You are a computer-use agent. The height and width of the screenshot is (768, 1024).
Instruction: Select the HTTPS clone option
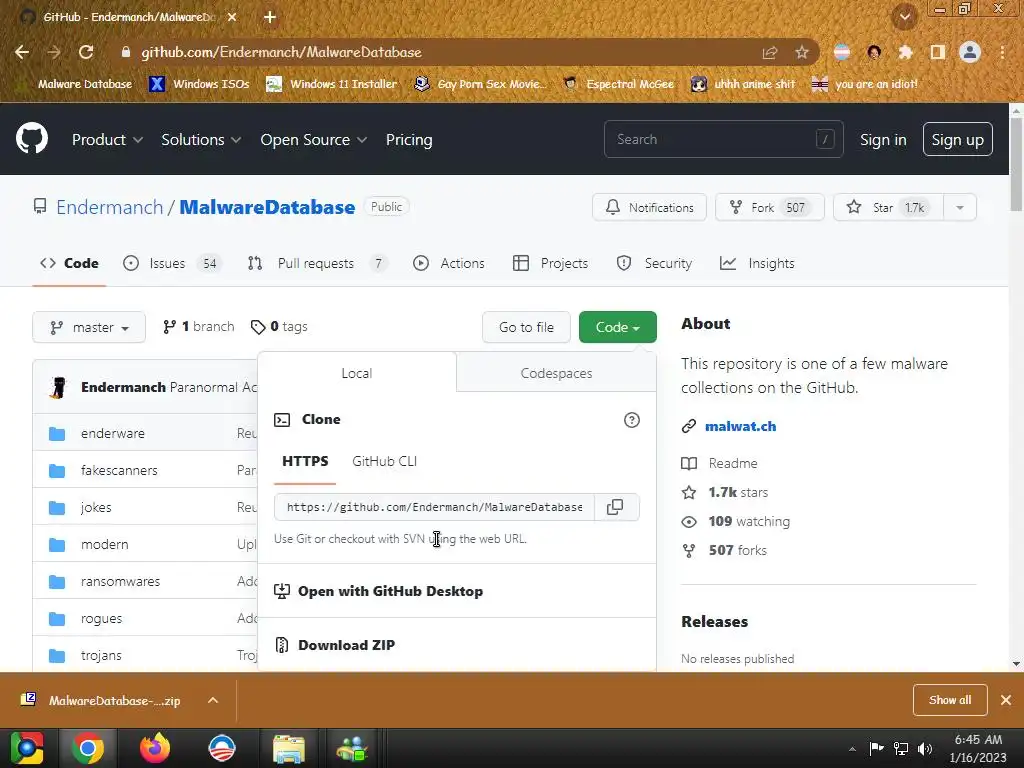(x=305, y=461)
